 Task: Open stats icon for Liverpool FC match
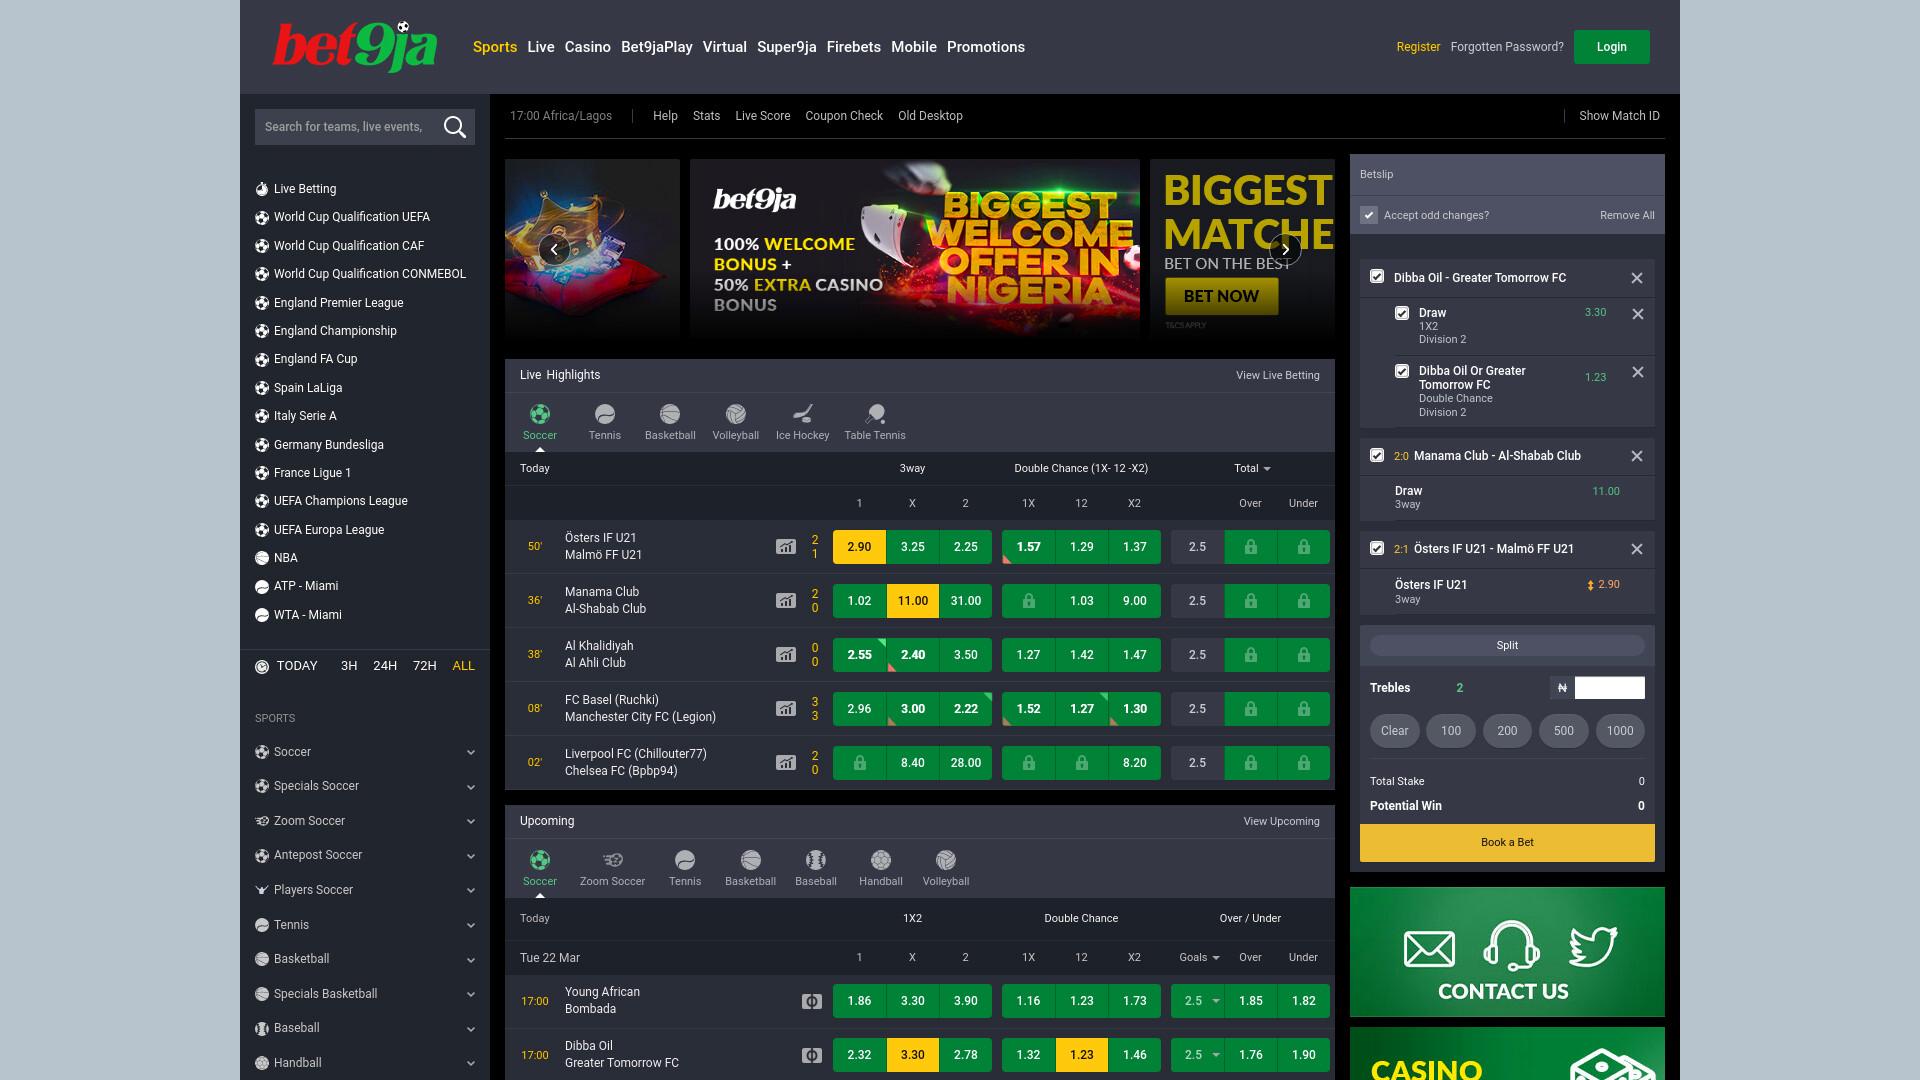786,763
